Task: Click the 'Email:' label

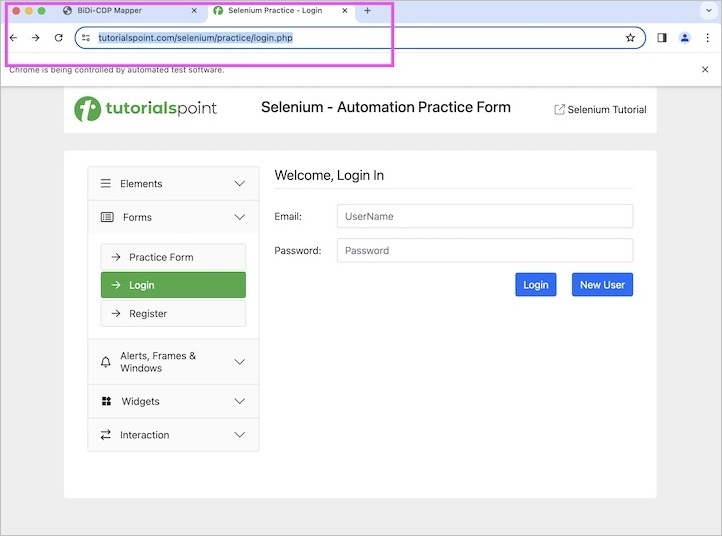Action: click(288, 216)
